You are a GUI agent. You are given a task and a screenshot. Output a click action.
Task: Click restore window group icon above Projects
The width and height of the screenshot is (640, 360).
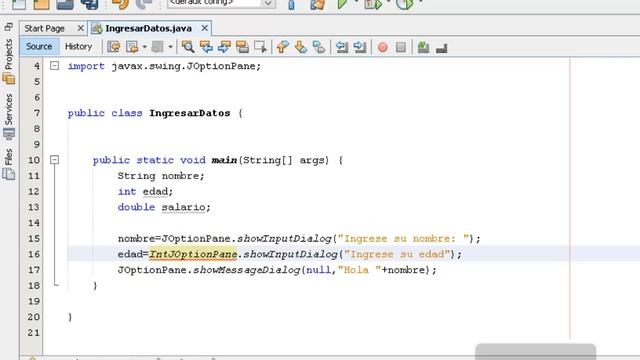pyautogui.click(x=9, y=27)
